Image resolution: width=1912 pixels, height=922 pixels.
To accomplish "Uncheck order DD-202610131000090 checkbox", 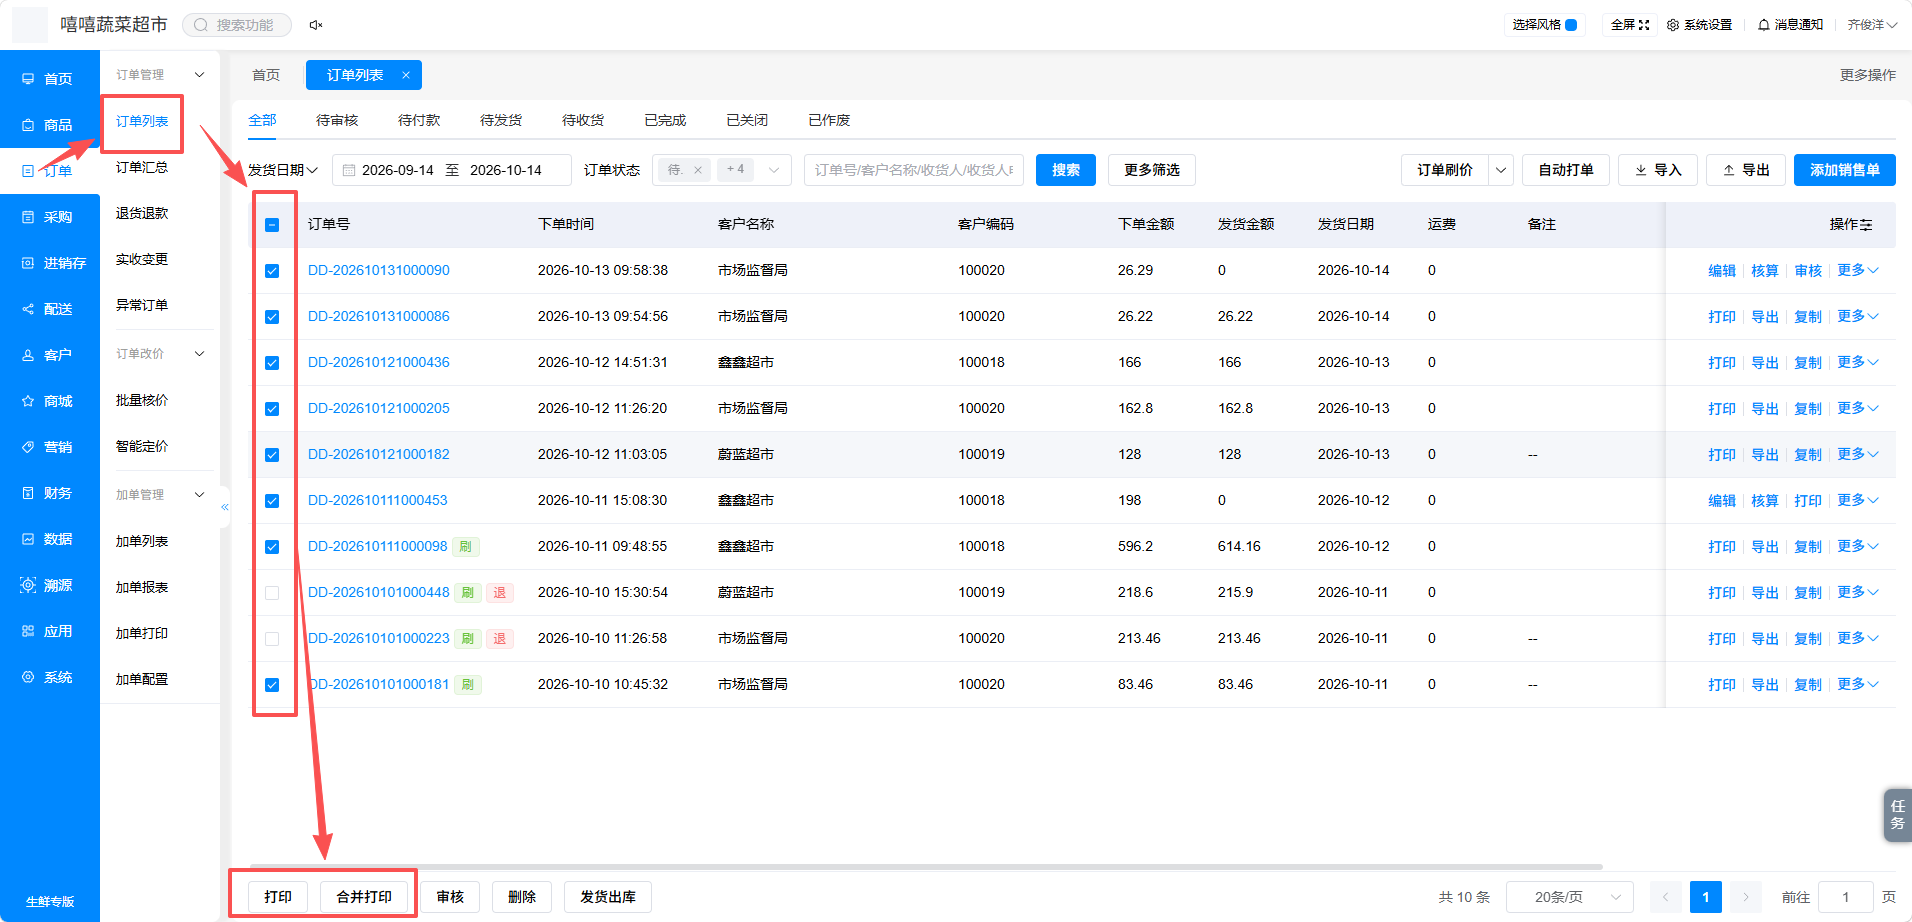I will (272, 271).
